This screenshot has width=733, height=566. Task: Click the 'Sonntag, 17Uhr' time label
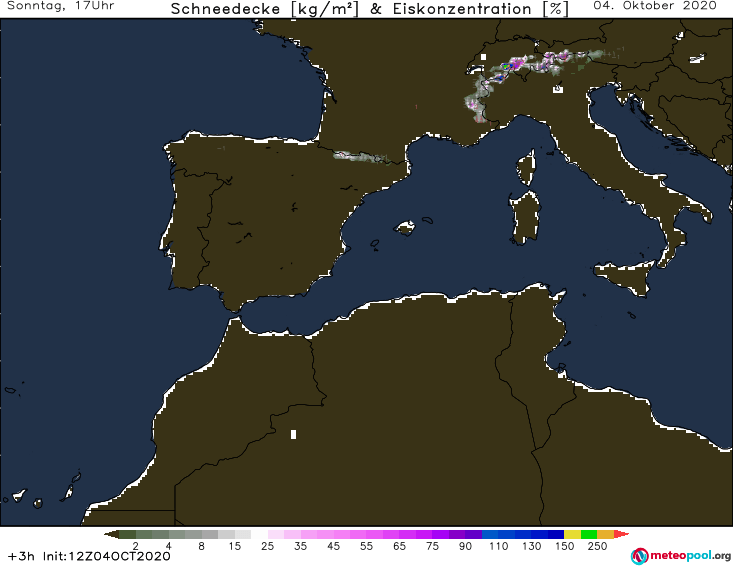pos(60,6)
